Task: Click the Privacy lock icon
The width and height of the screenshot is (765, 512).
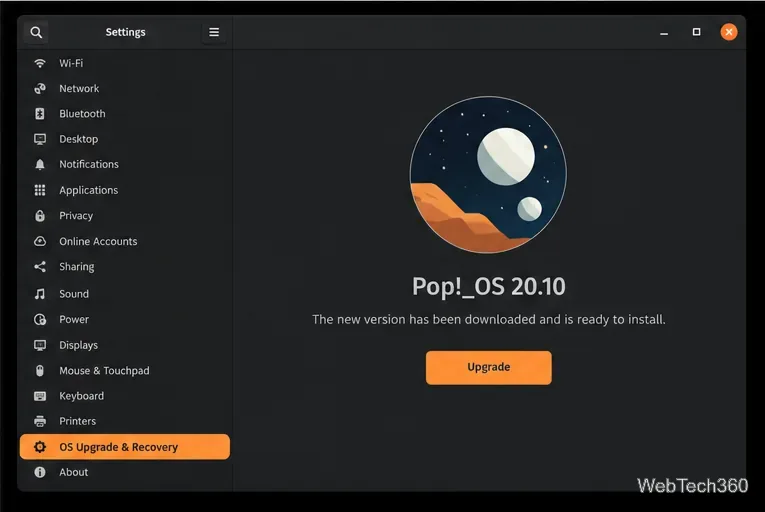Action: (x=40, y=216)
